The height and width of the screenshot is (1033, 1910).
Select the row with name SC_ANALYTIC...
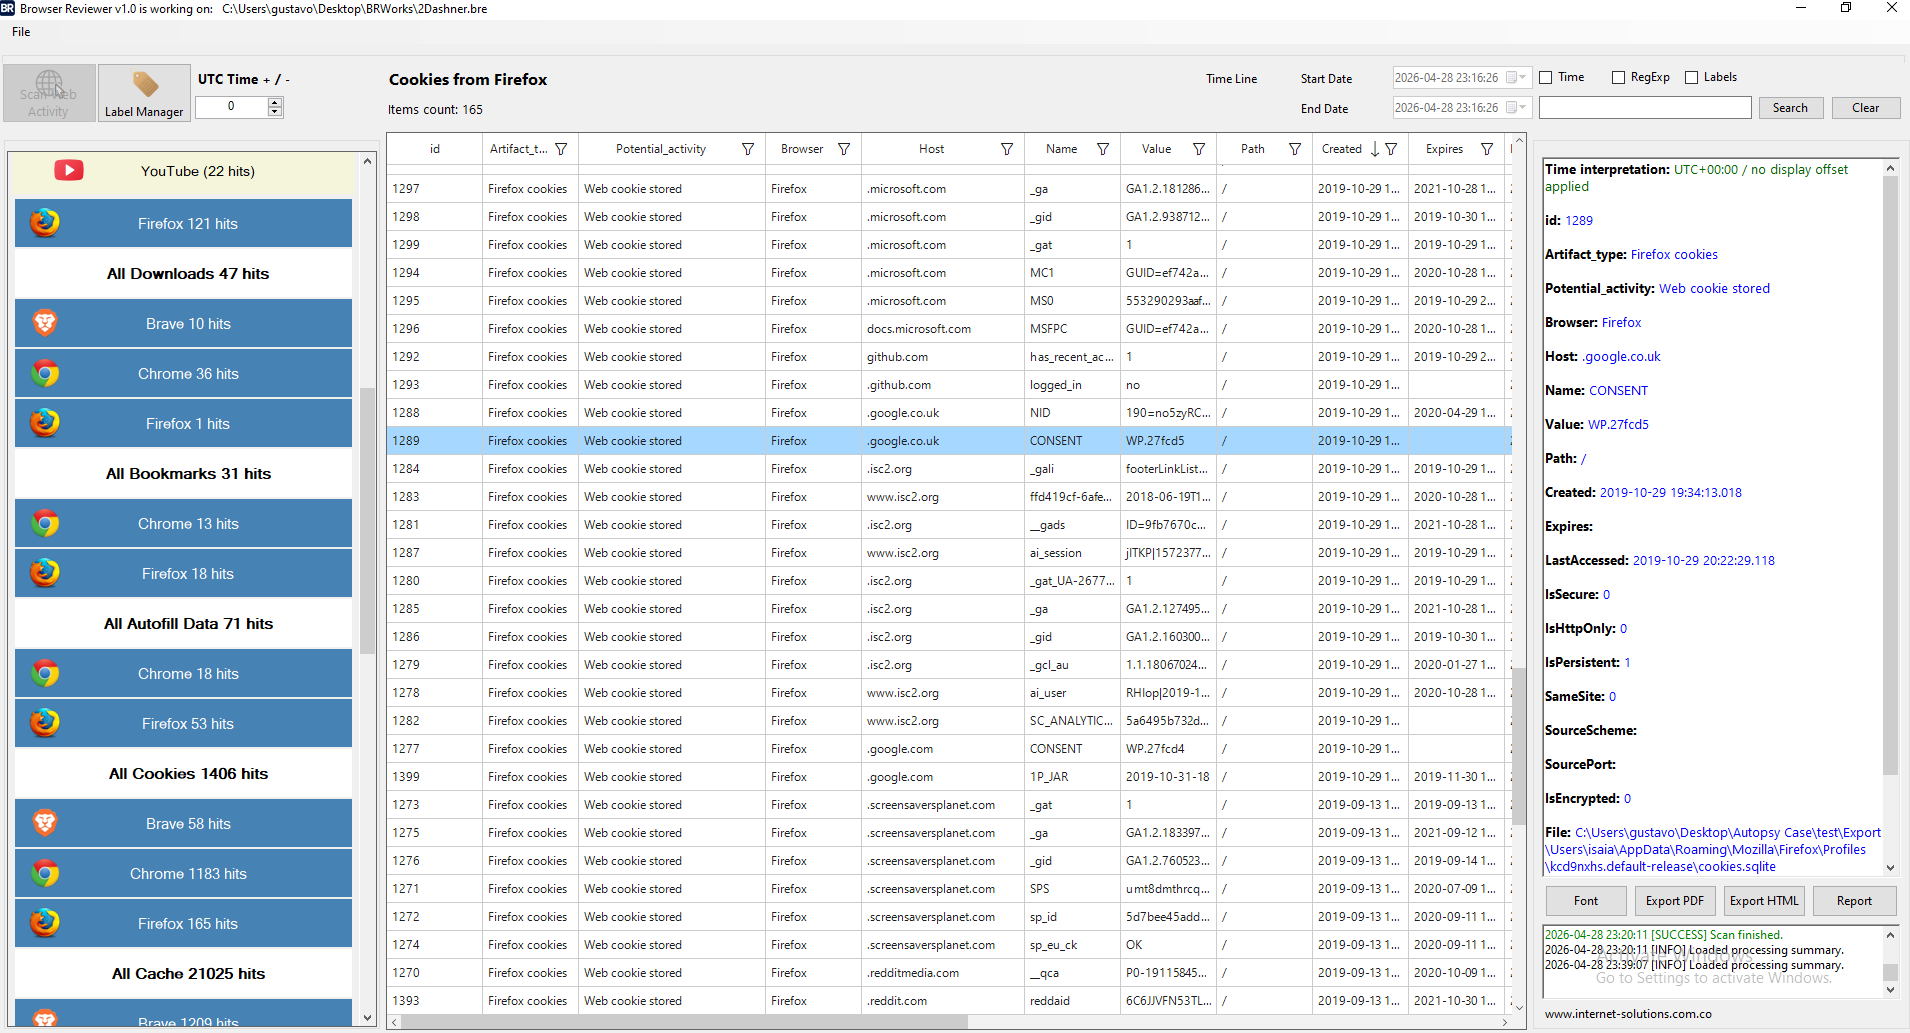click(948, 720)
